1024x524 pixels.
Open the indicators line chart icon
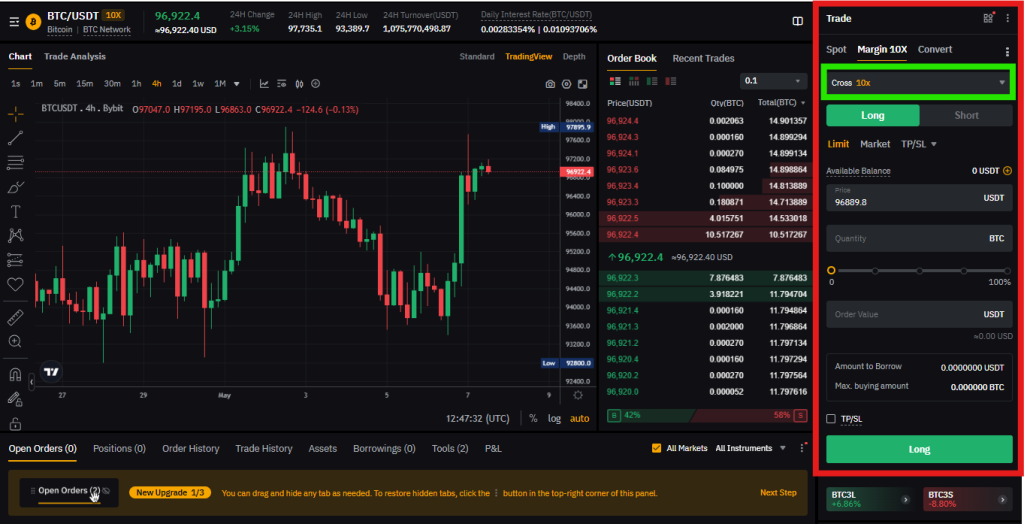(x=264, y=84)
